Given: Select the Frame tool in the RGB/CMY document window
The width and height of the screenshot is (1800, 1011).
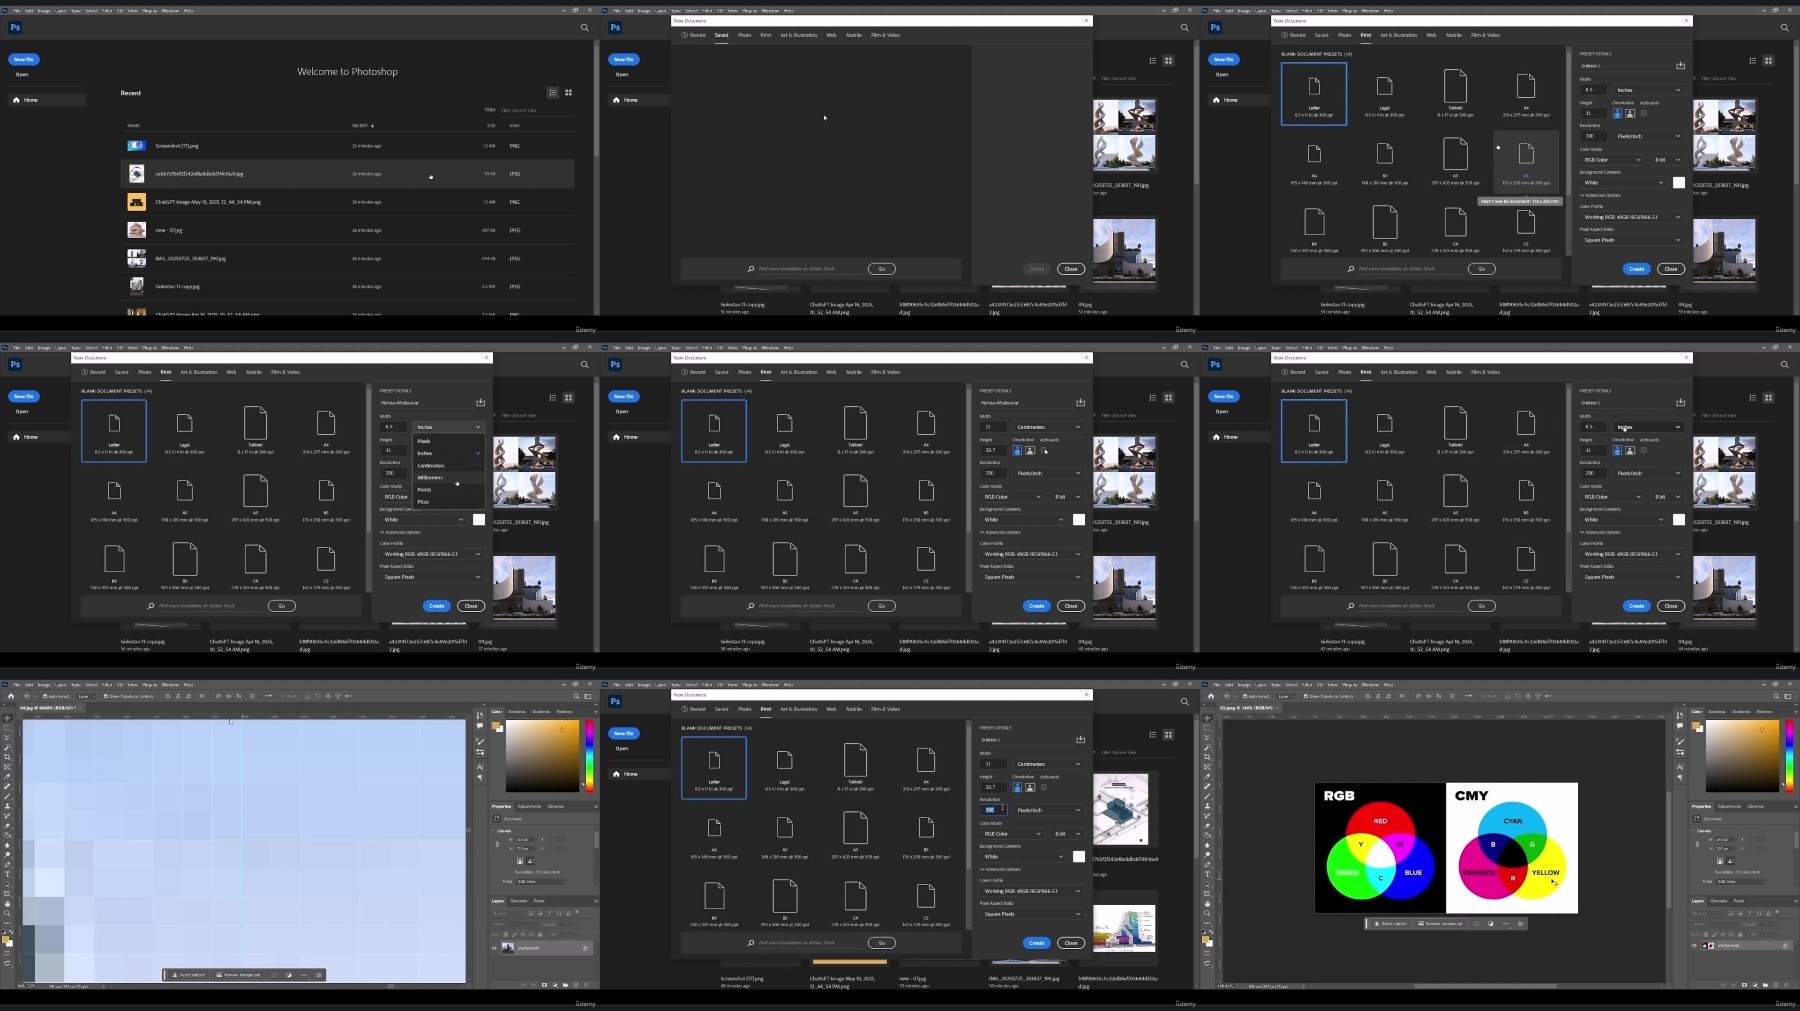Looking at the screenshot, I should point(1207,766).
